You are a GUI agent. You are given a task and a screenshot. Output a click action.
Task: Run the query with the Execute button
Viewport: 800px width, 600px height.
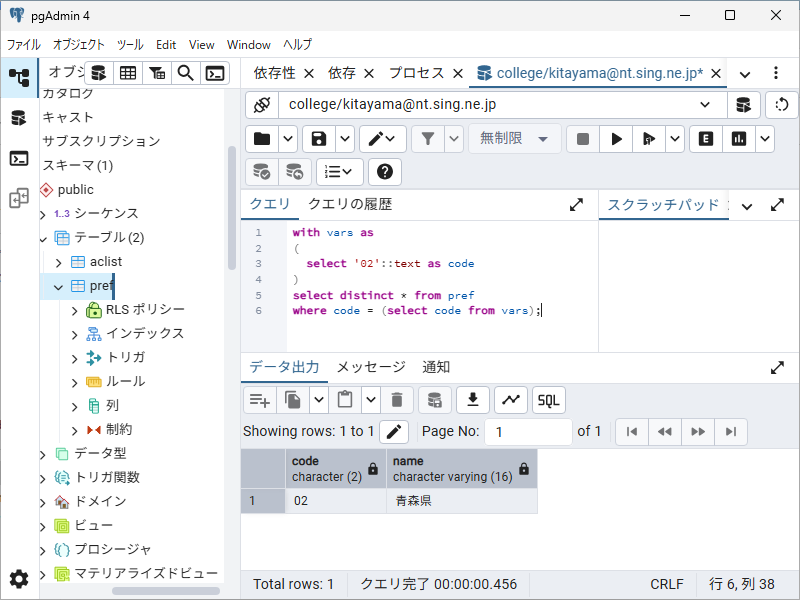617,139
